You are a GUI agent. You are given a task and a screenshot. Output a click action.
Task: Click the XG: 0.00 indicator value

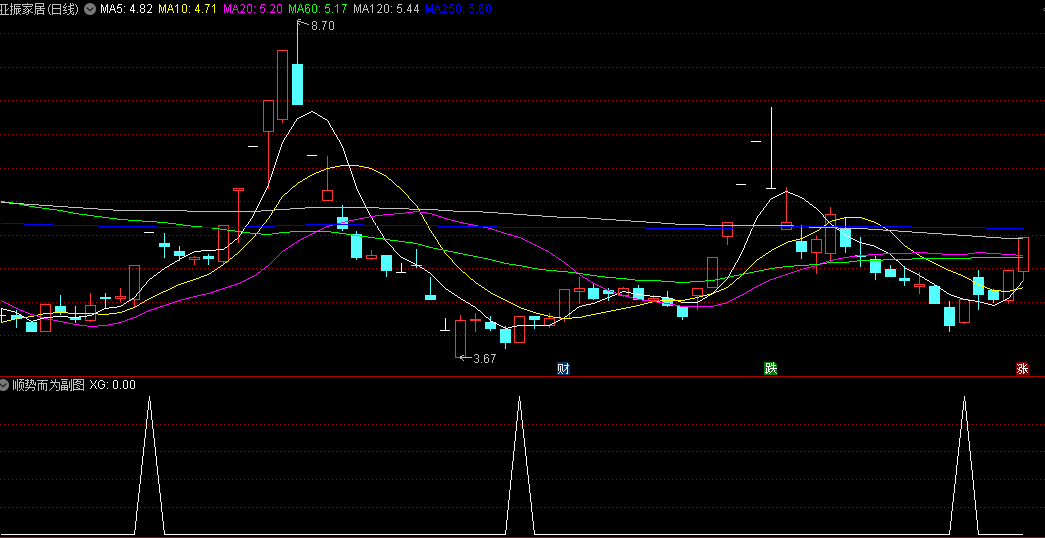pos(113,385)
